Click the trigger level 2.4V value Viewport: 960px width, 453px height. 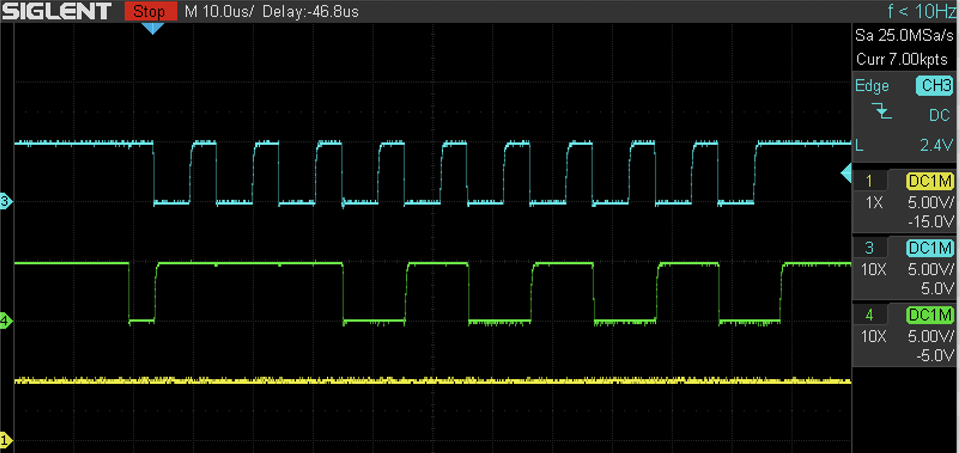point(938,146)
